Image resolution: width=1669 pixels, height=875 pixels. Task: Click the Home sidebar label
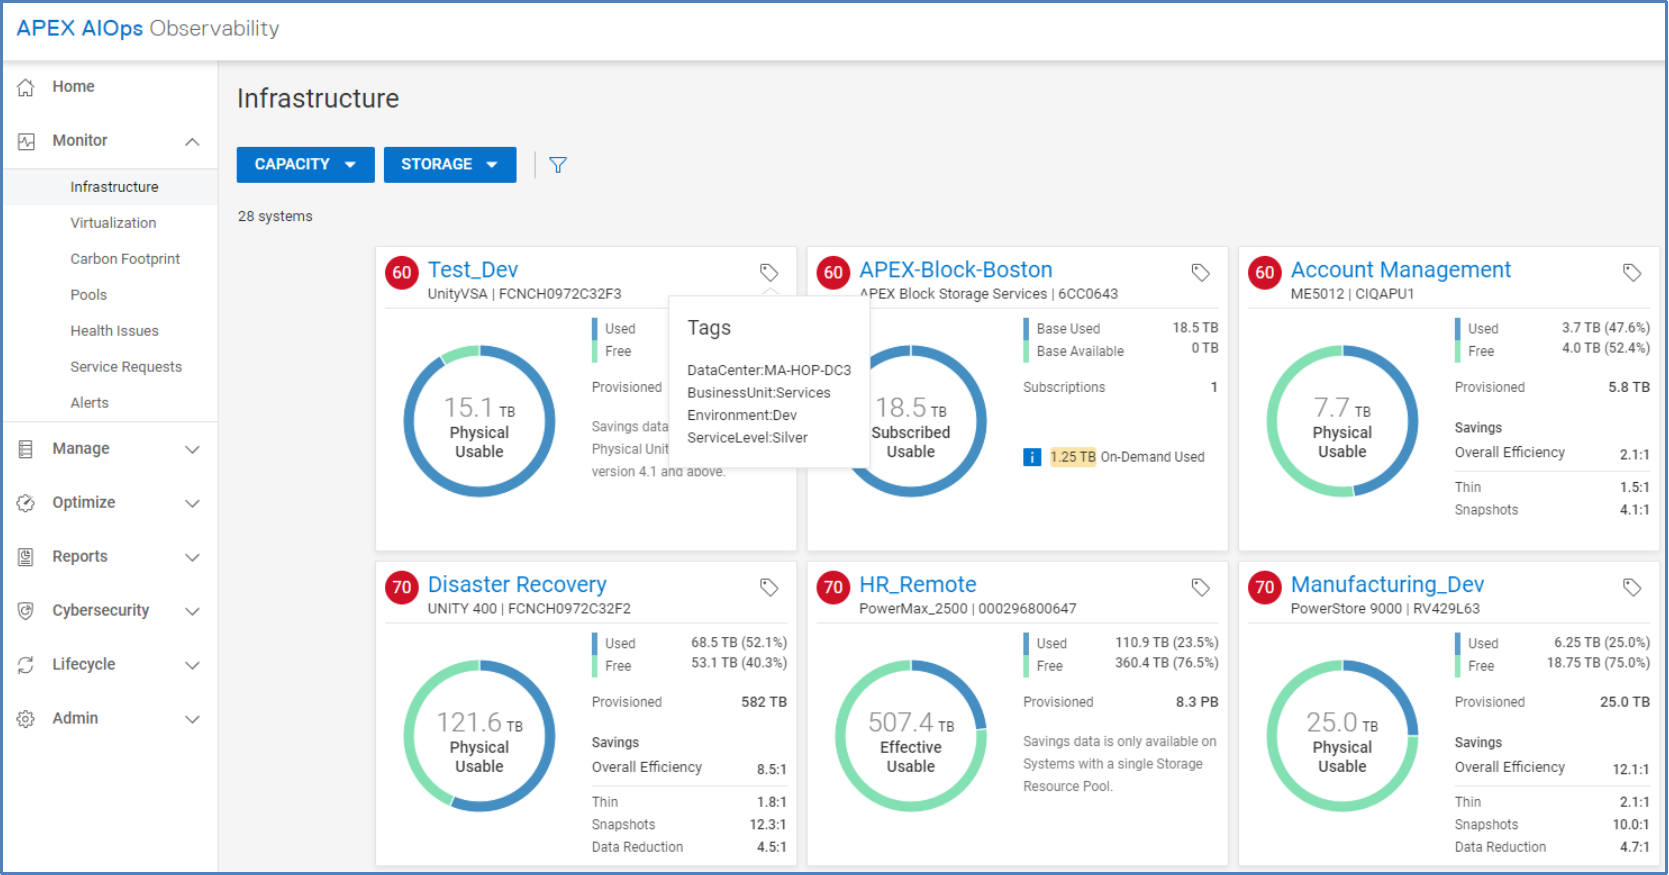[73, 87]
